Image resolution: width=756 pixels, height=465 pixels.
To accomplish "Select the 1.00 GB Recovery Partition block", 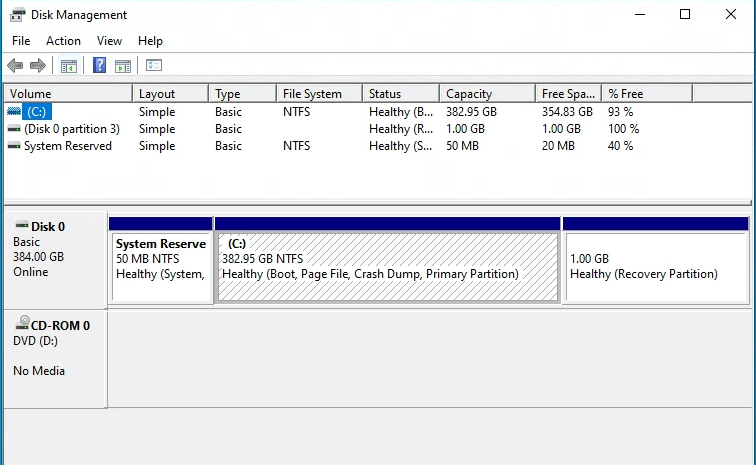I will (x=655, y=267).
